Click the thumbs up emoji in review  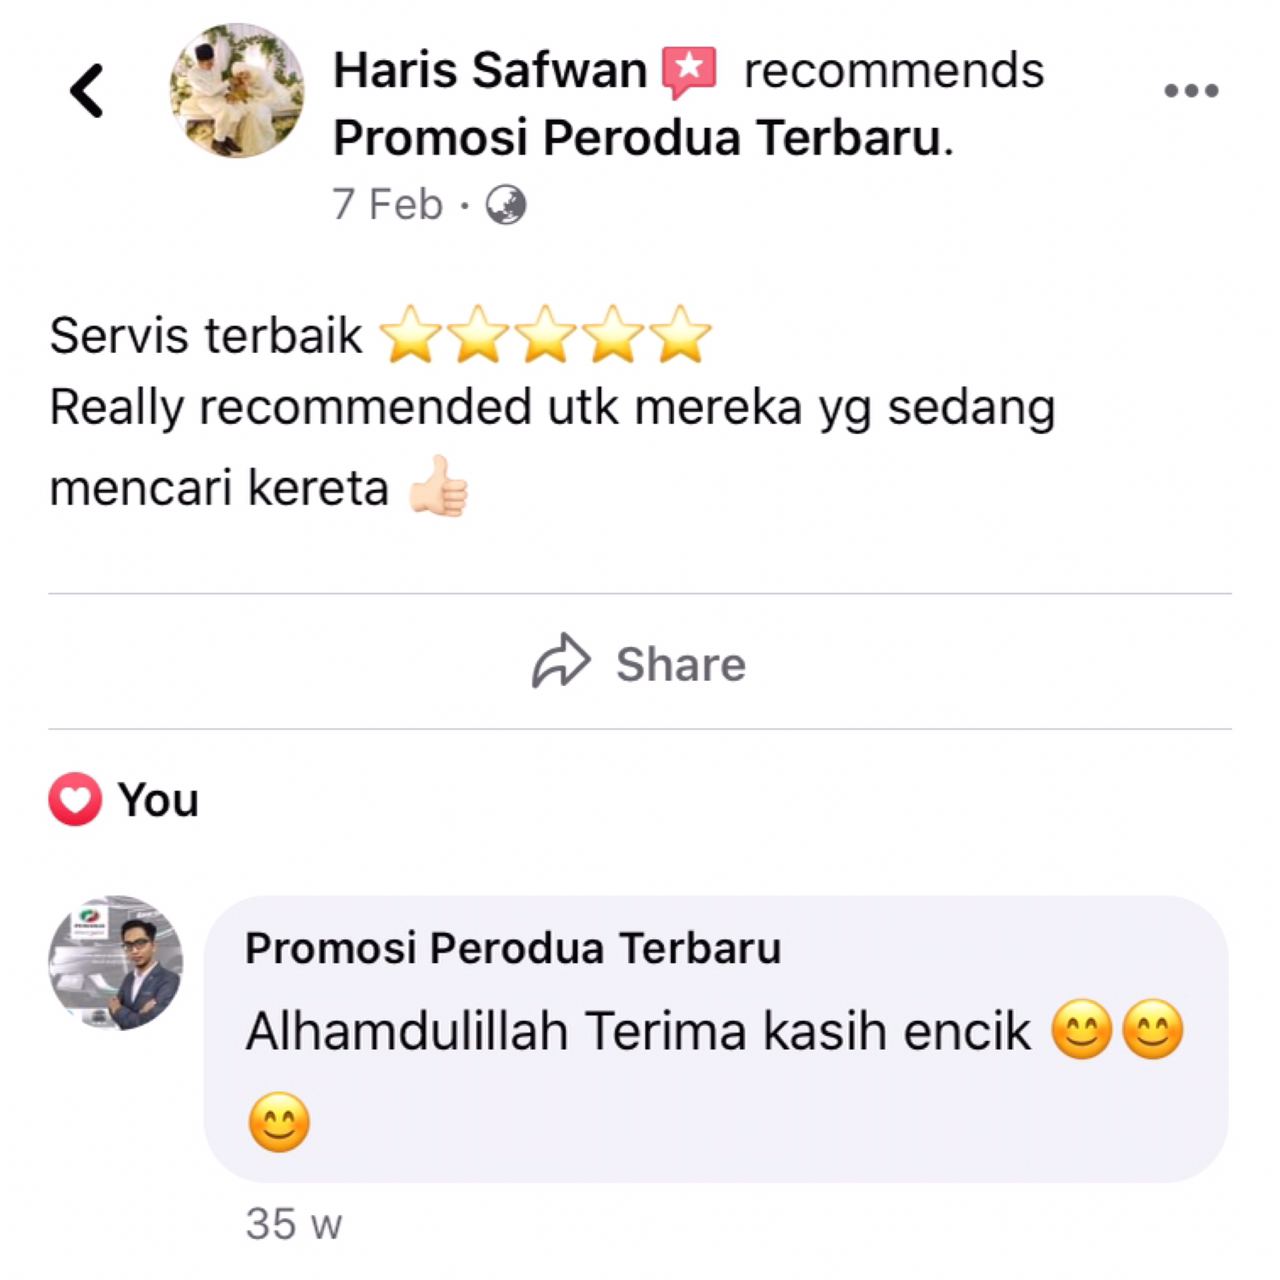pos(439,487)
